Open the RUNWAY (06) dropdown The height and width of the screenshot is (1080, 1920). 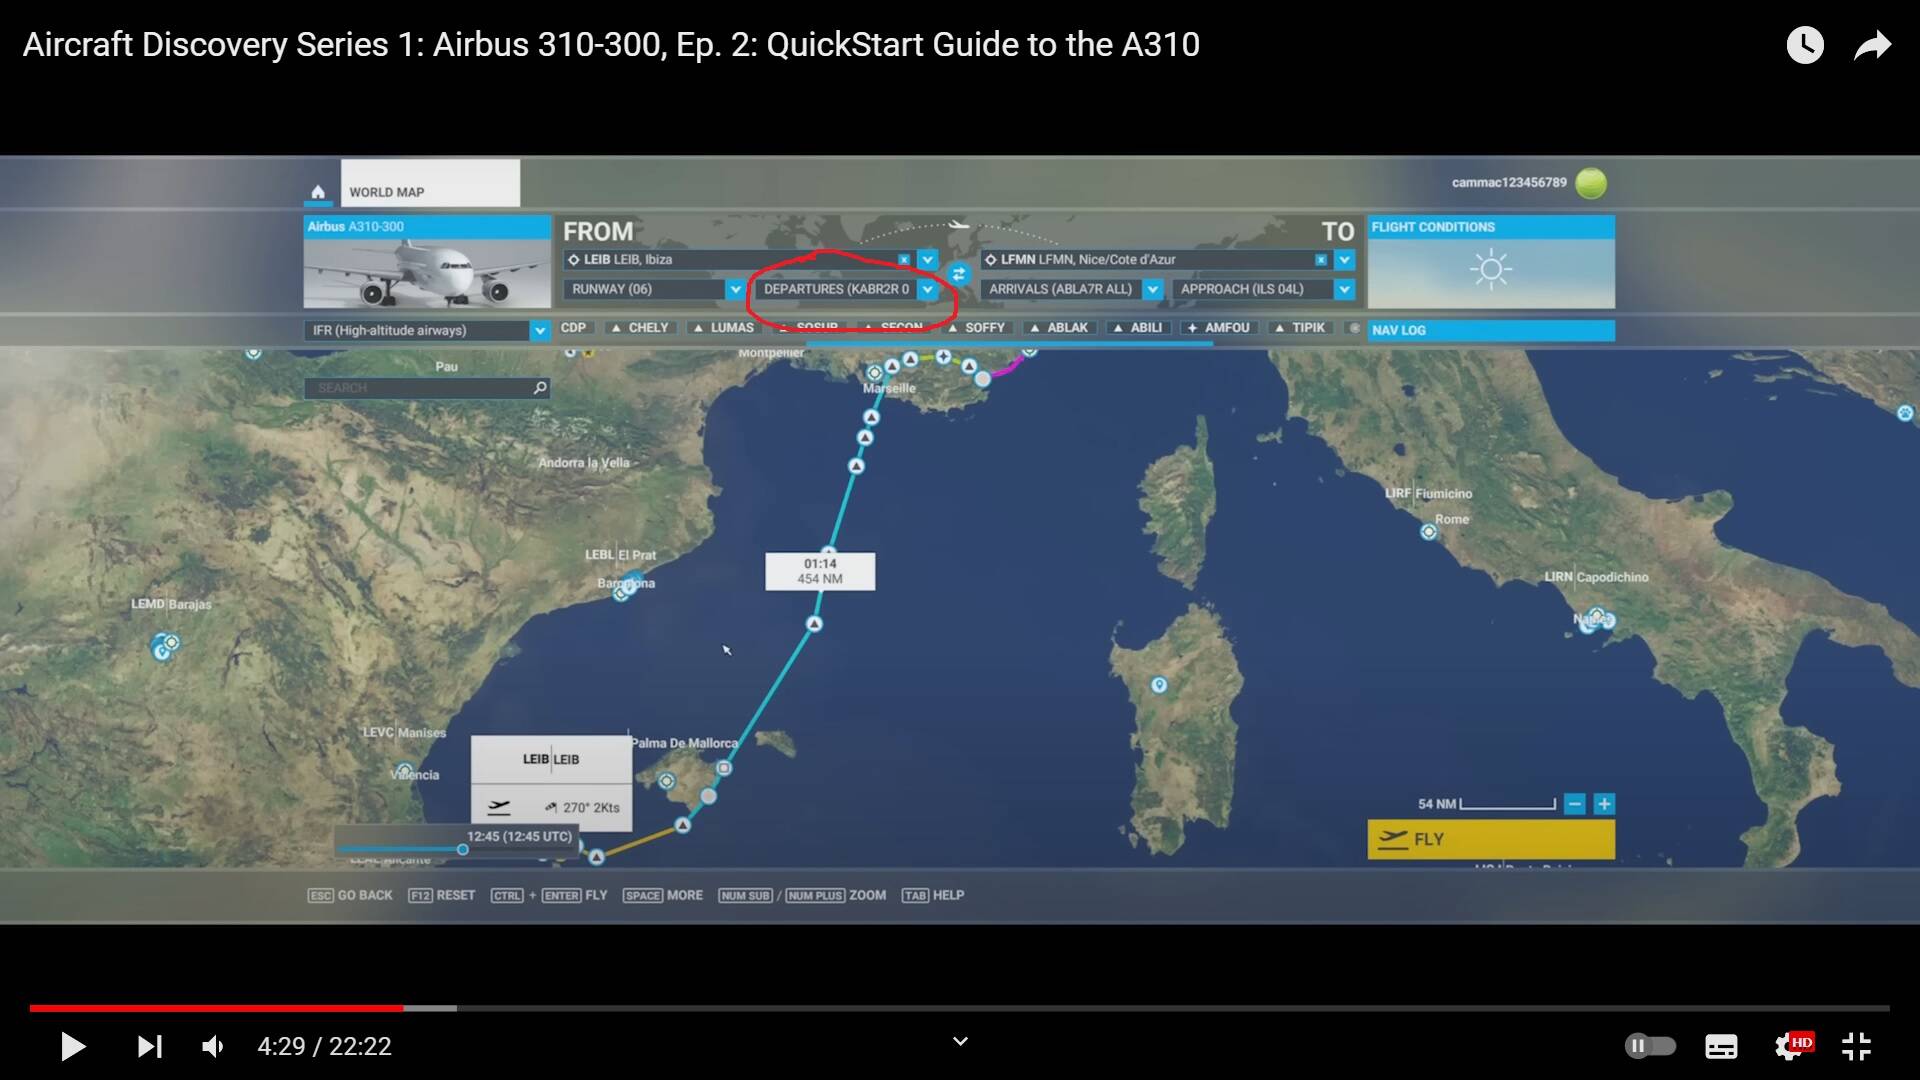click(x=737, y=289)
